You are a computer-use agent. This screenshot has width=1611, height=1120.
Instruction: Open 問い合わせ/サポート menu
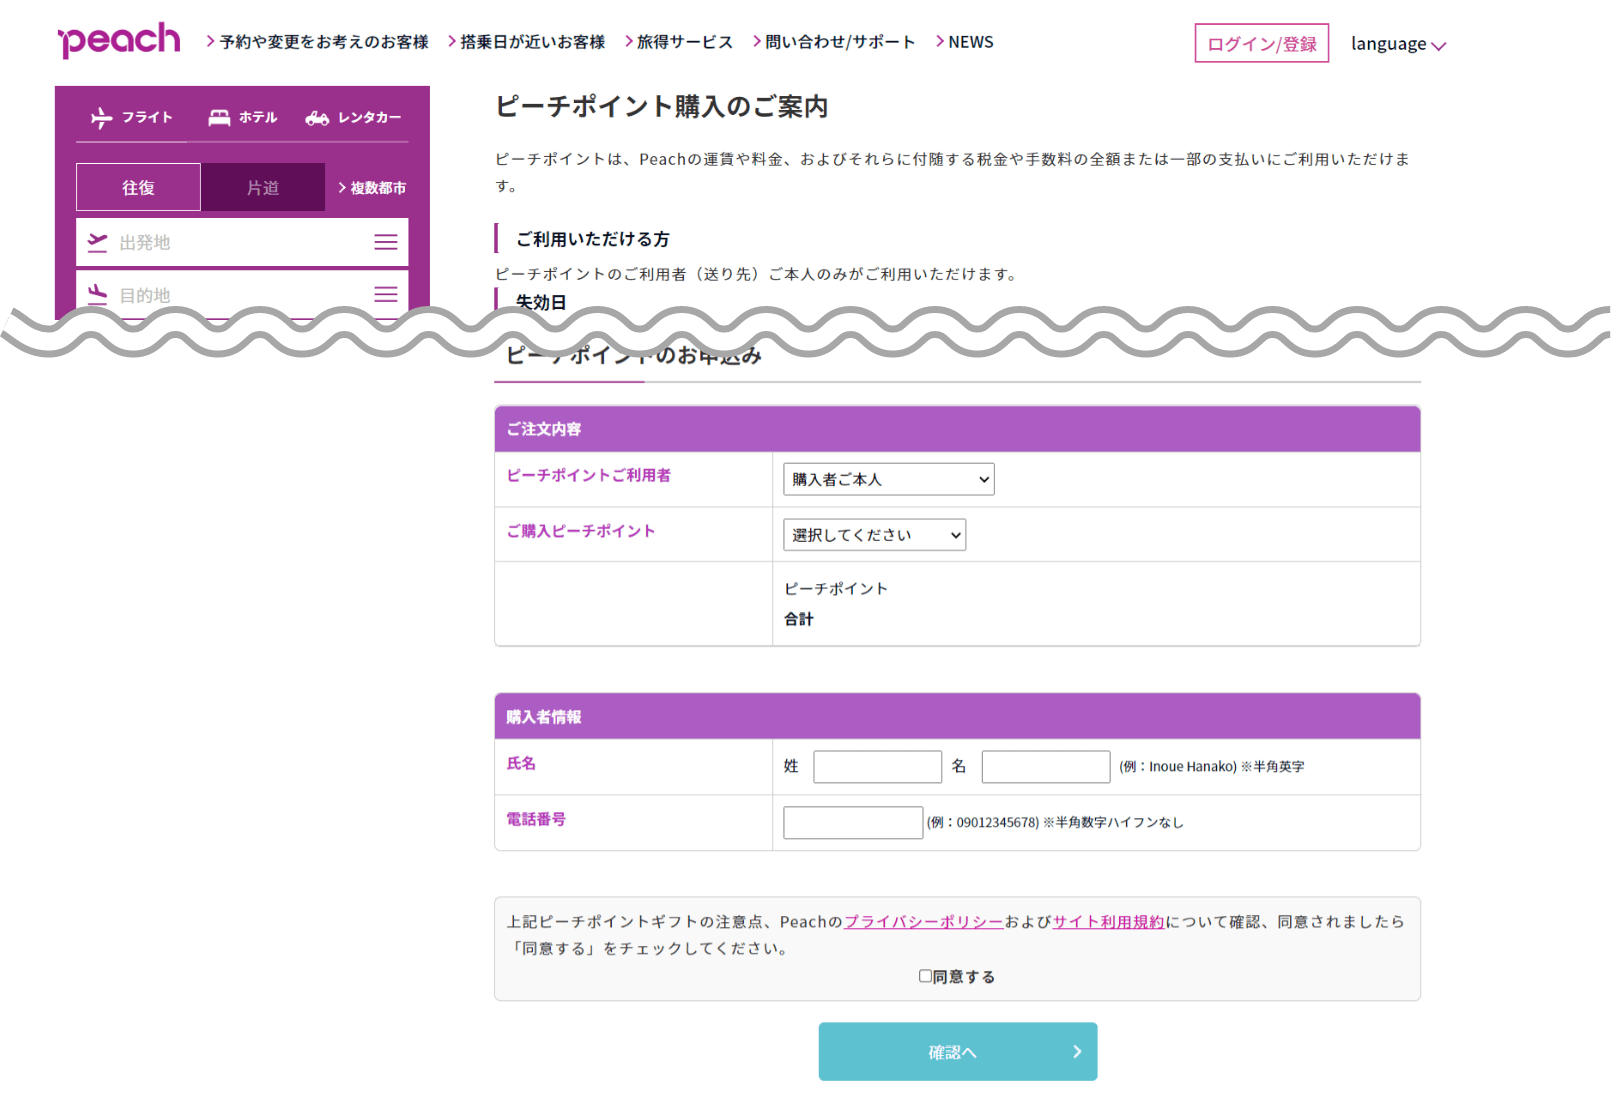pyautogui.click(x=833, y=42)
